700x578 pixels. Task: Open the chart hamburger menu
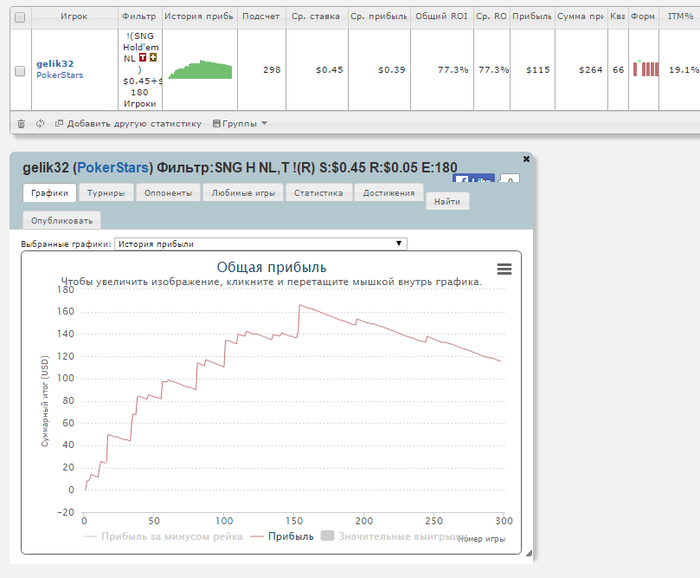coord(504,269)
